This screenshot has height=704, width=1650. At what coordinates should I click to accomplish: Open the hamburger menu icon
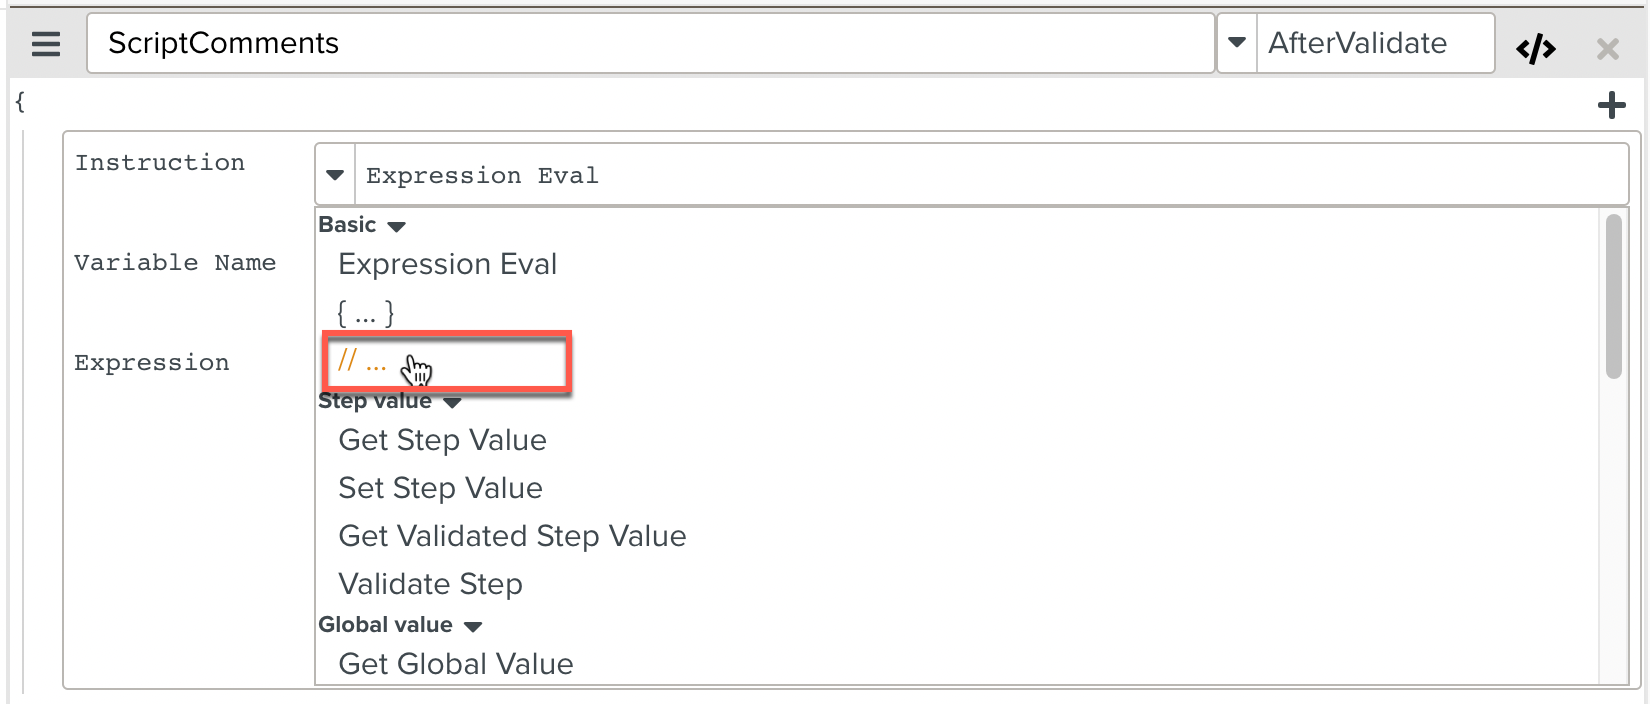(46, 44)
